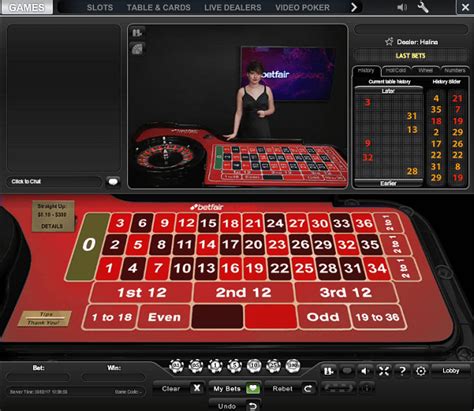
Task: Add dealer Halna to favorites star
Action: point(389,42)
